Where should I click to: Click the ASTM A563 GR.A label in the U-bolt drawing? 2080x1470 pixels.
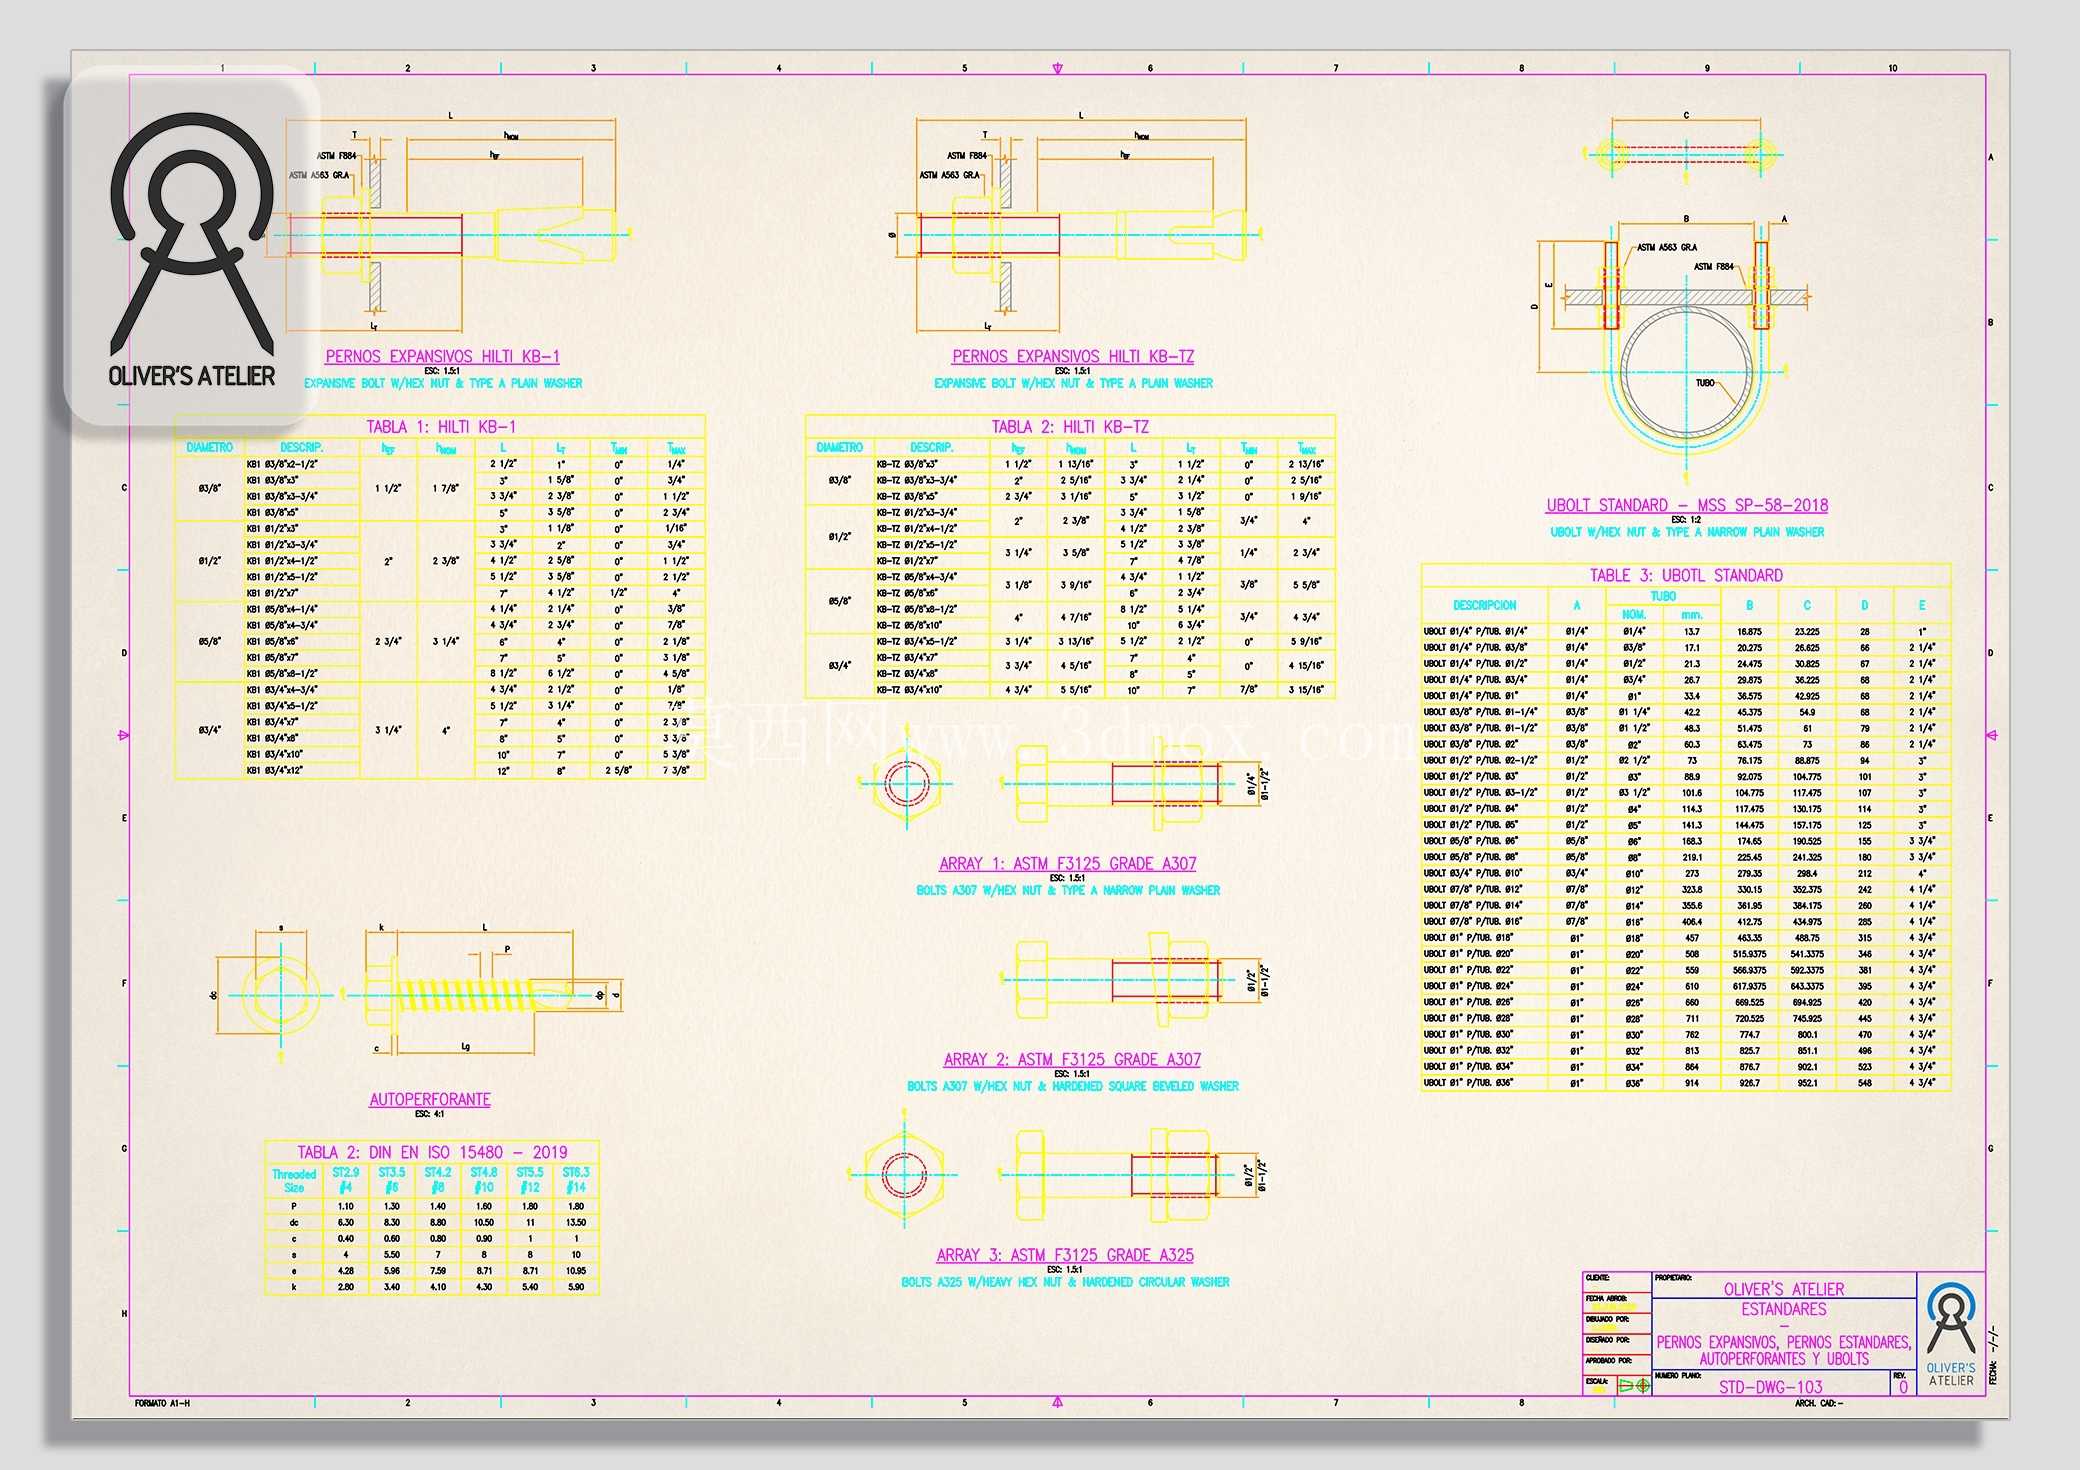[x=1667, y=247]
